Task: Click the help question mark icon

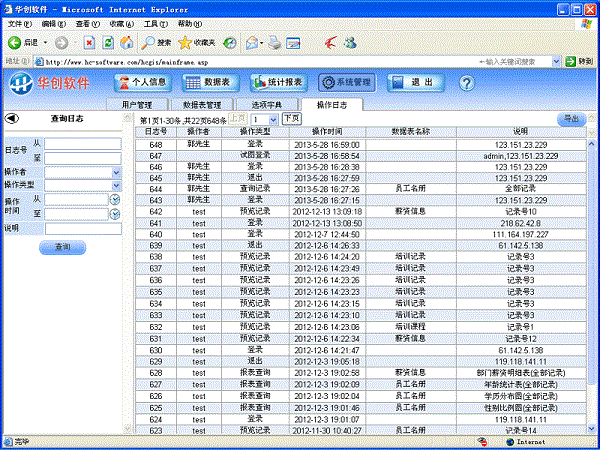Action: 465,82
